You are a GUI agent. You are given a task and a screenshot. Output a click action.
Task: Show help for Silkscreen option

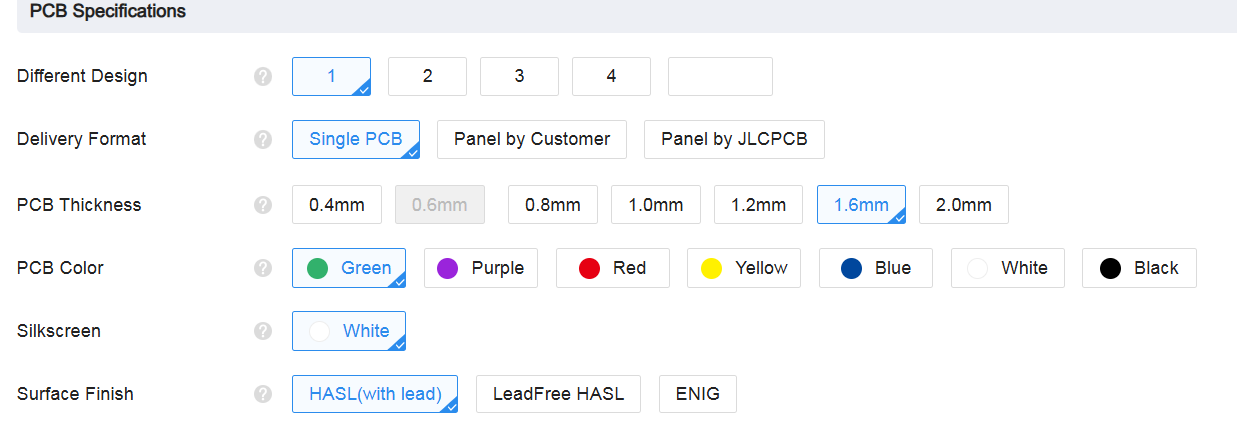coord(263,331)
